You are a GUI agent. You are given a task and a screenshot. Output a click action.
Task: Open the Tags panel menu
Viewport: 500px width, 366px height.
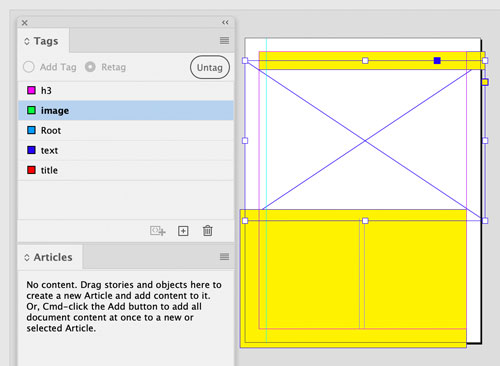click(x=224, y=40)
